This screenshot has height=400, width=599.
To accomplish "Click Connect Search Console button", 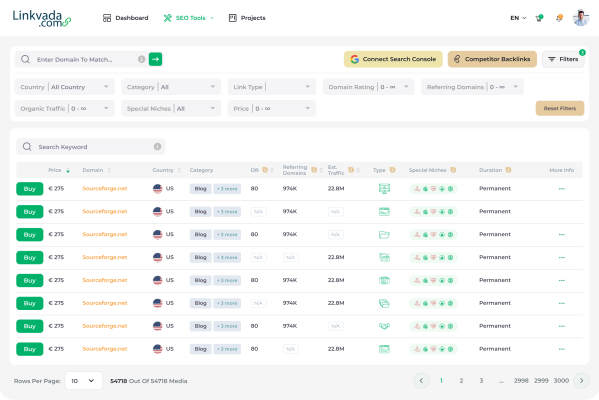I will [393, 59].
